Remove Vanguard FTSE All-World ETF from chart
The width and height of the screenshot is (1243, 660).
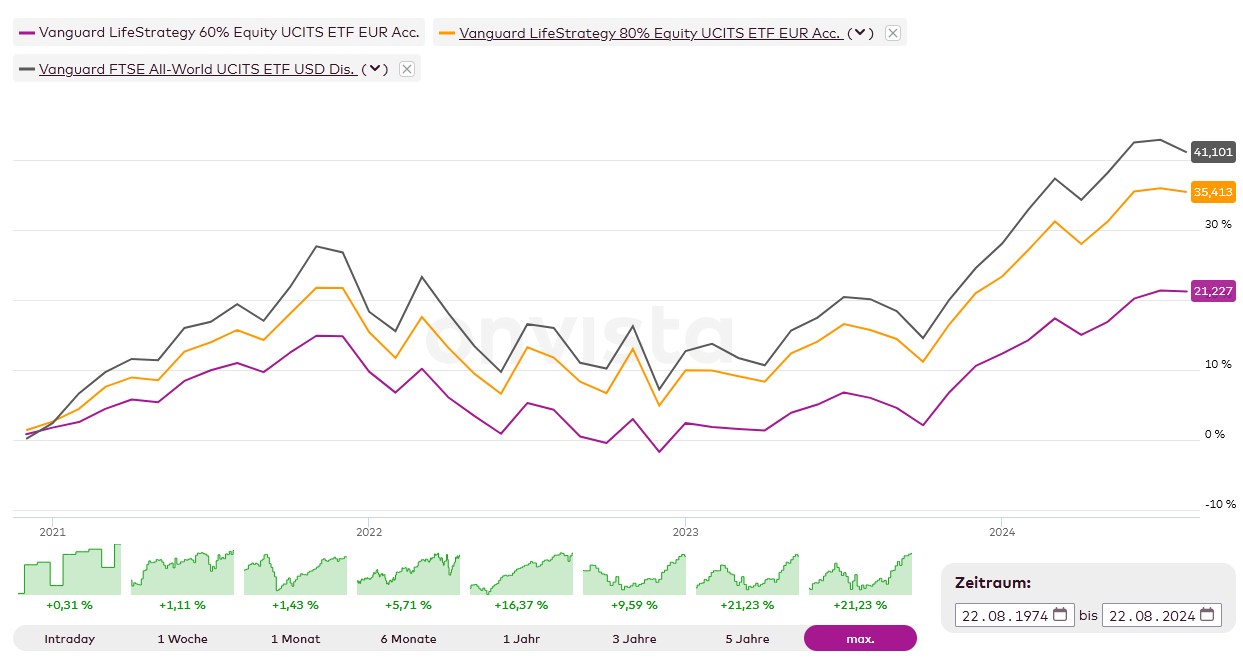406,69
